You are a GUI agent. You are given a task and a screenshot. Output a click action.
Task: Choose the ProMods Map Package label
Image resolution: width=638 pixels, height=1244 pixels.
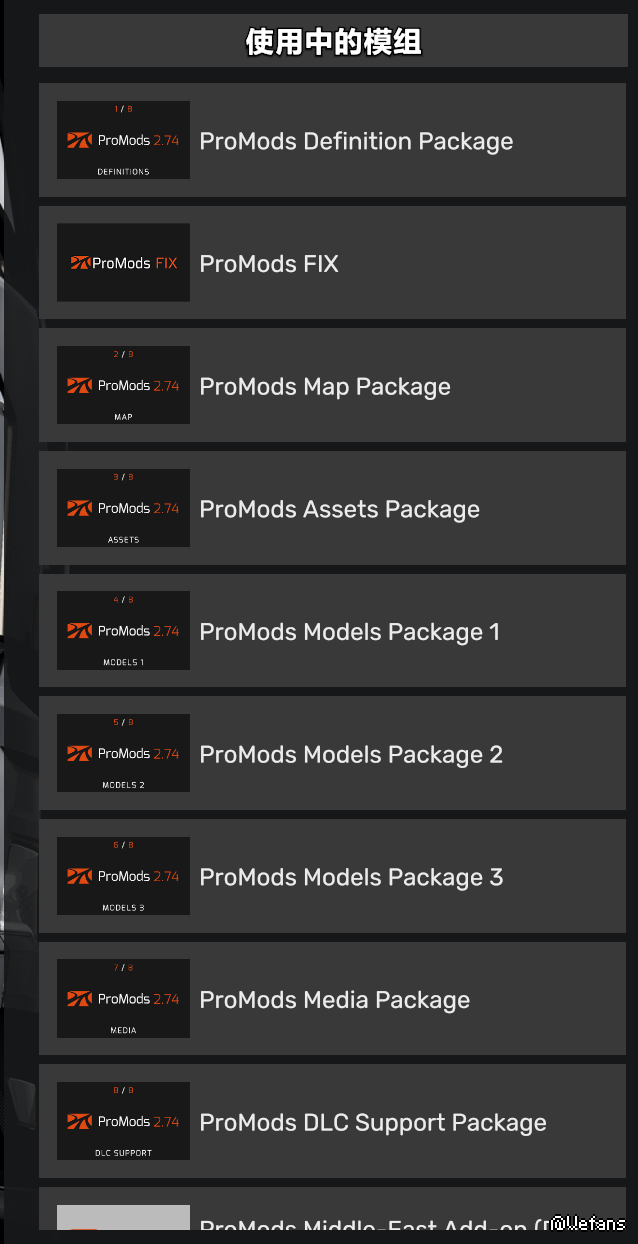coord(325,387)
